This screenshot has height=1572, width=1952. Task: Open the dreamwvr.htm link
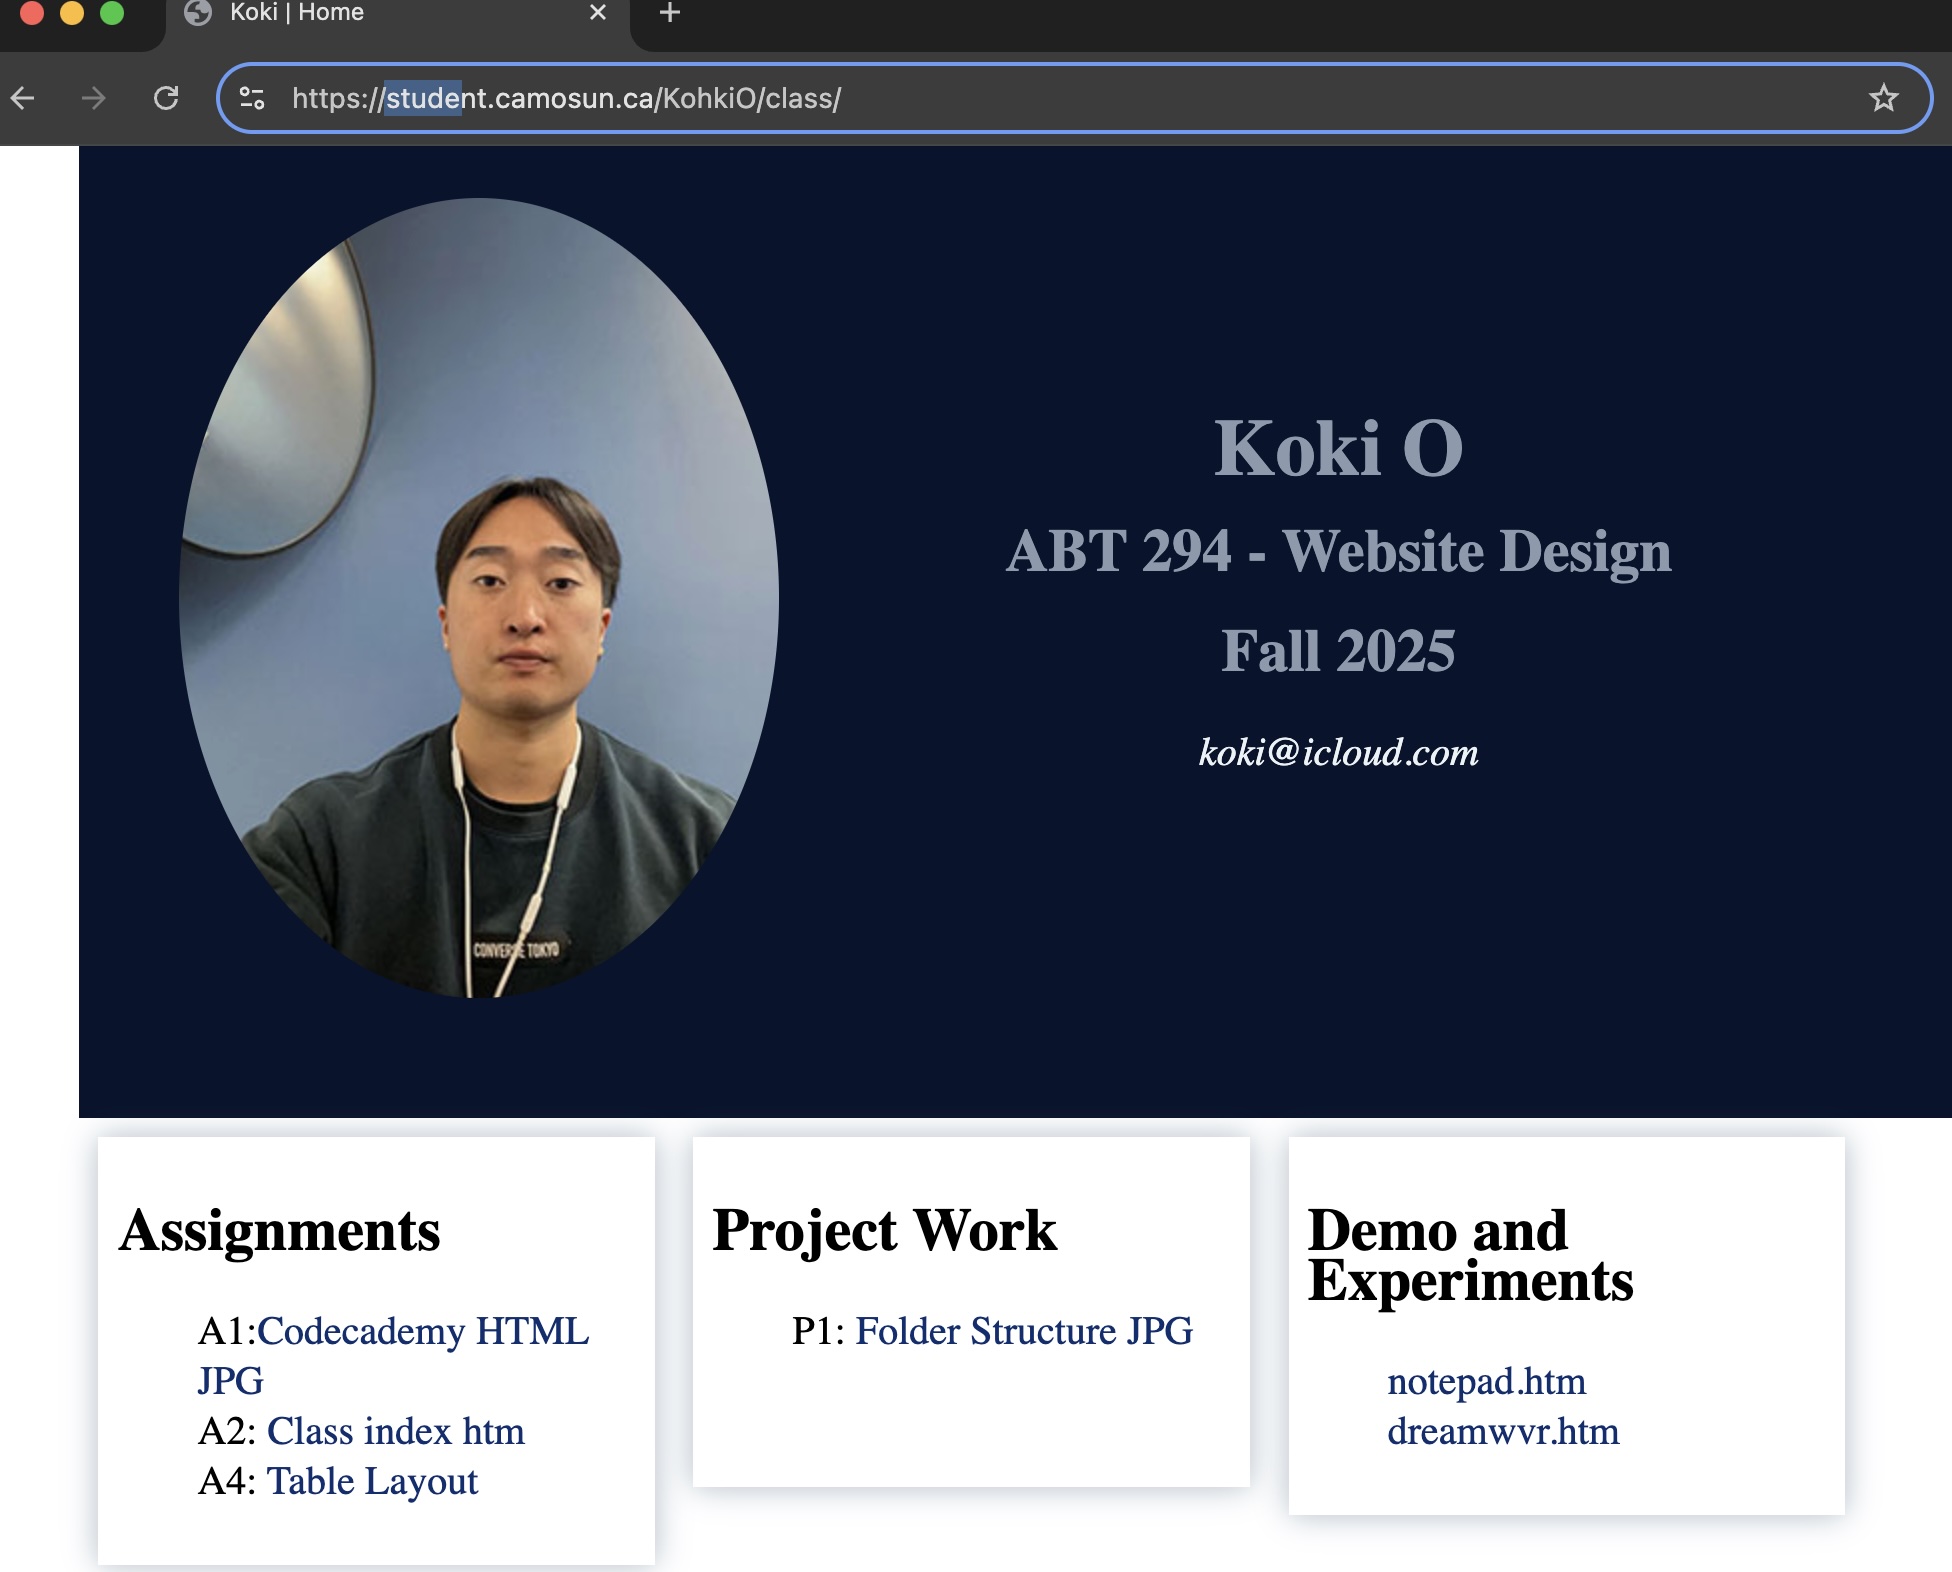(x=1502, y=1432)
